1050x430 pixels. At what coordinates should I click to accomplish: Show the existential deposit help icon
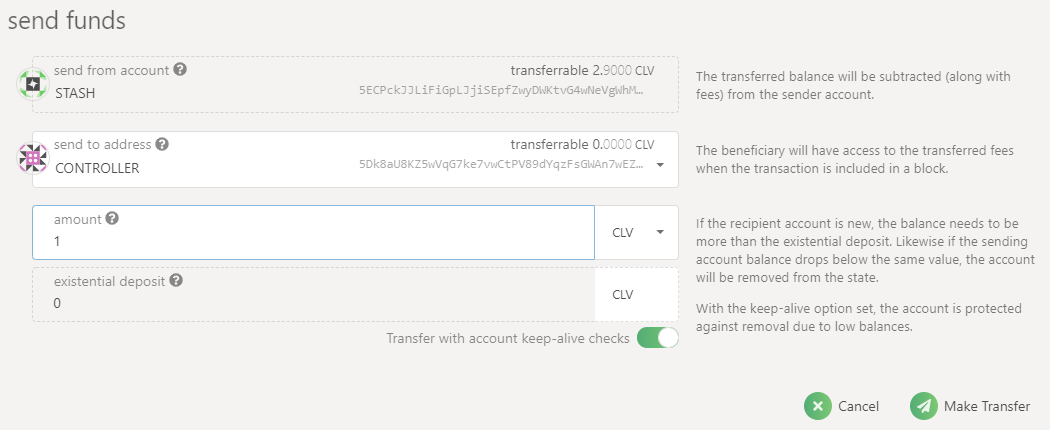pyautogui.click(x=176, y=281)
